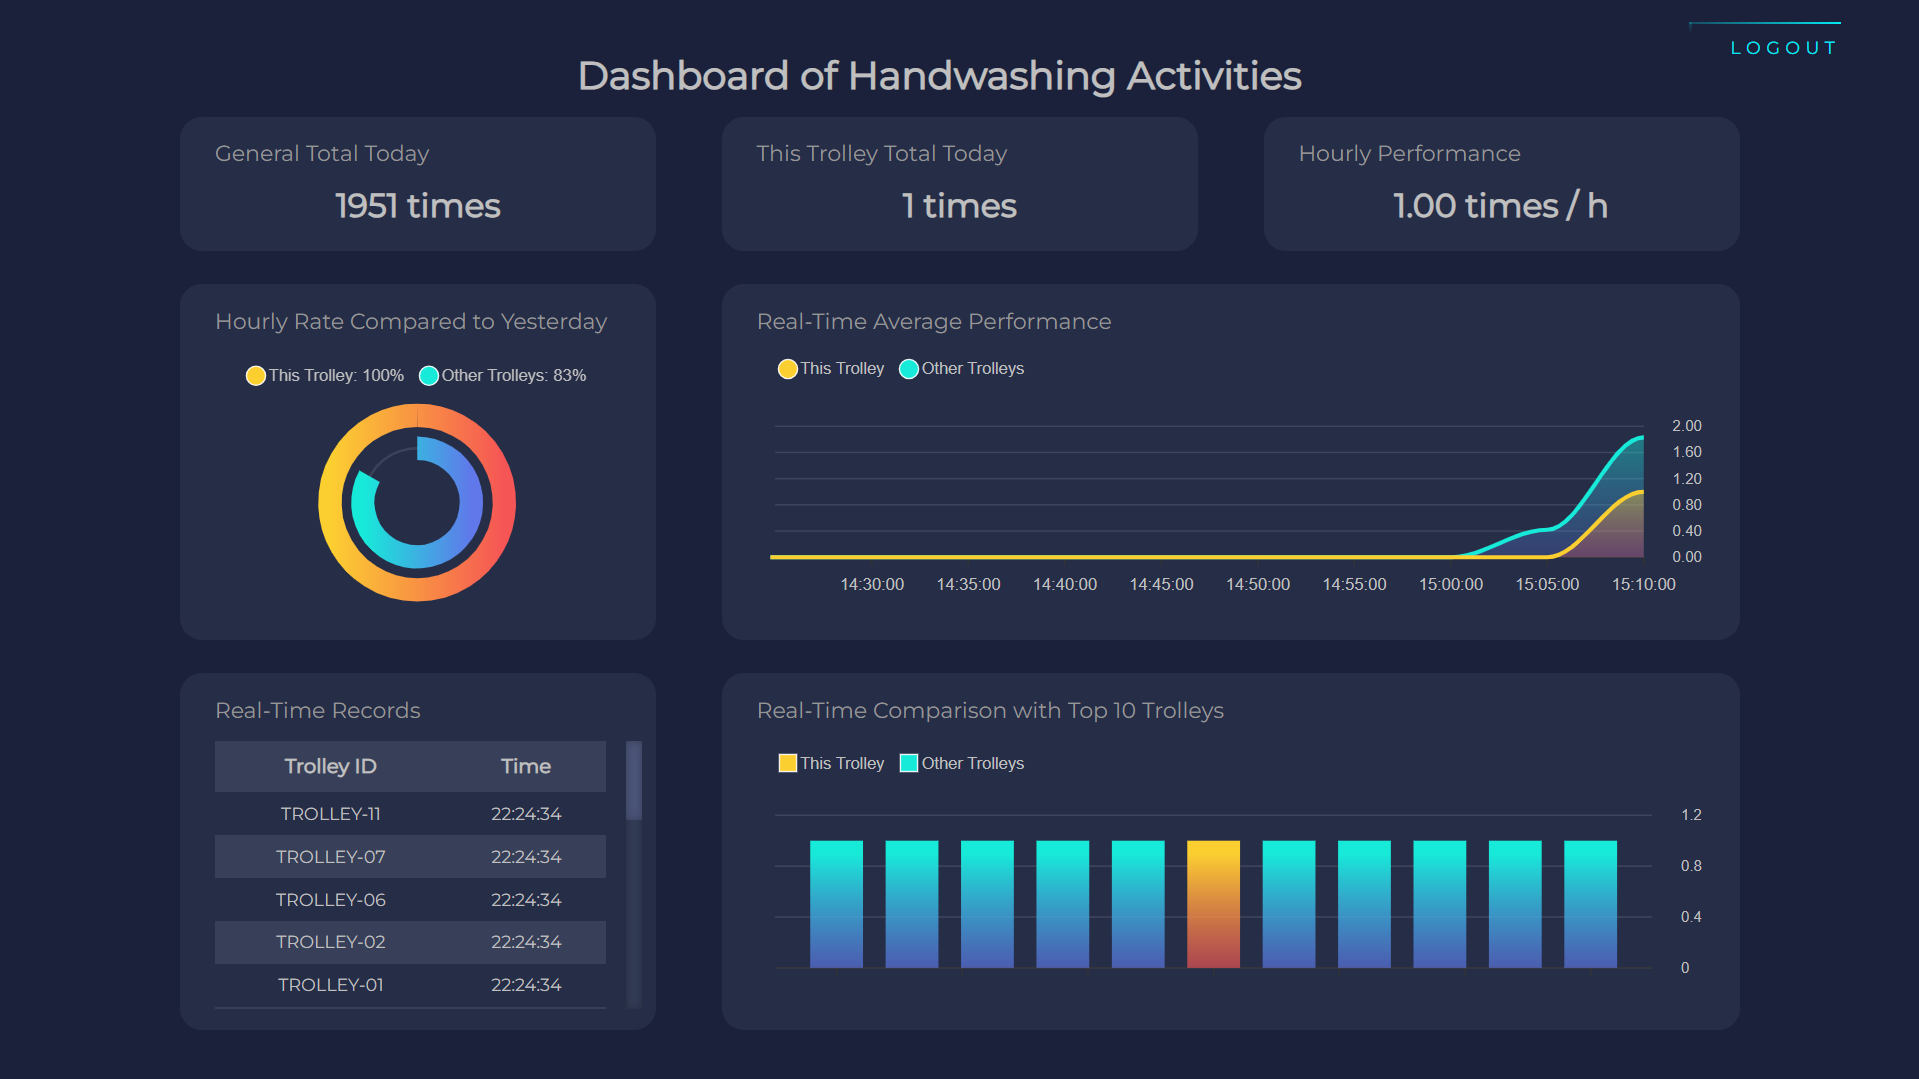Click the yellow This Trolley bar in comparison chart
Viewport: 1919px width, 1079px height.
[1213, 904]
